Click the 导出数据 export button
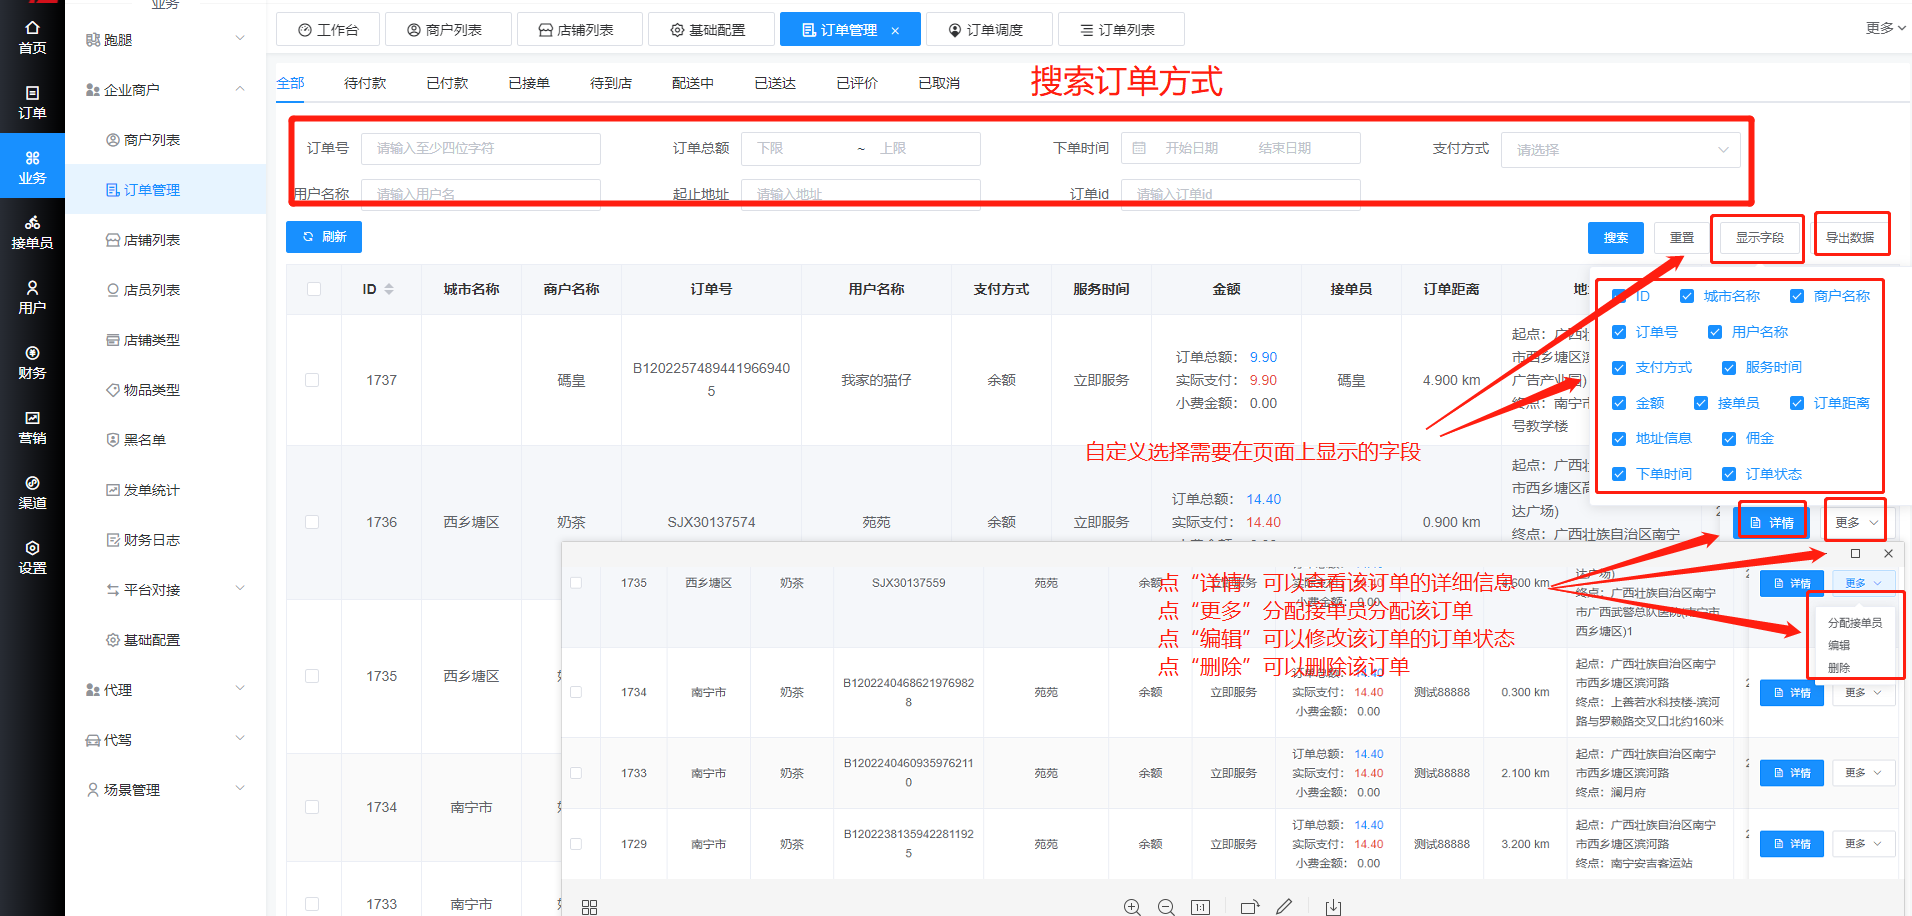 coord(1850,238)
